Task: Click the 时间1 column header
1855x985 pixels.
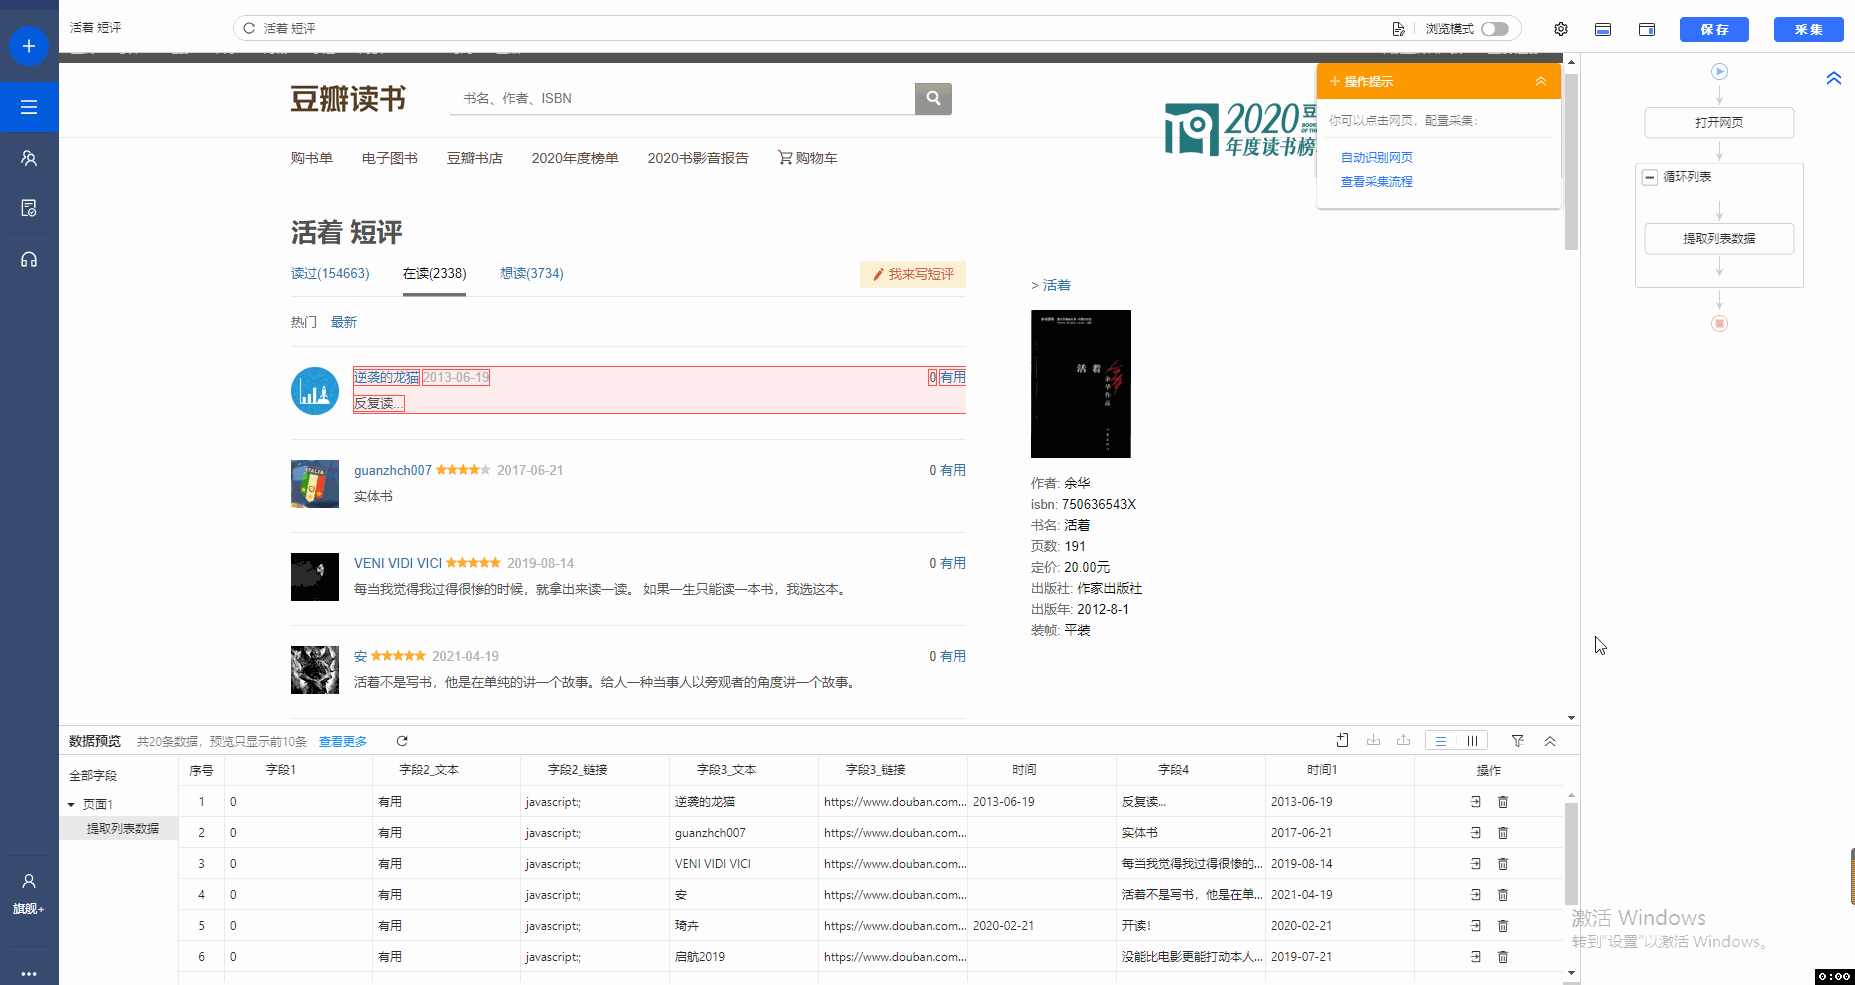Action: click(1322, 770)
